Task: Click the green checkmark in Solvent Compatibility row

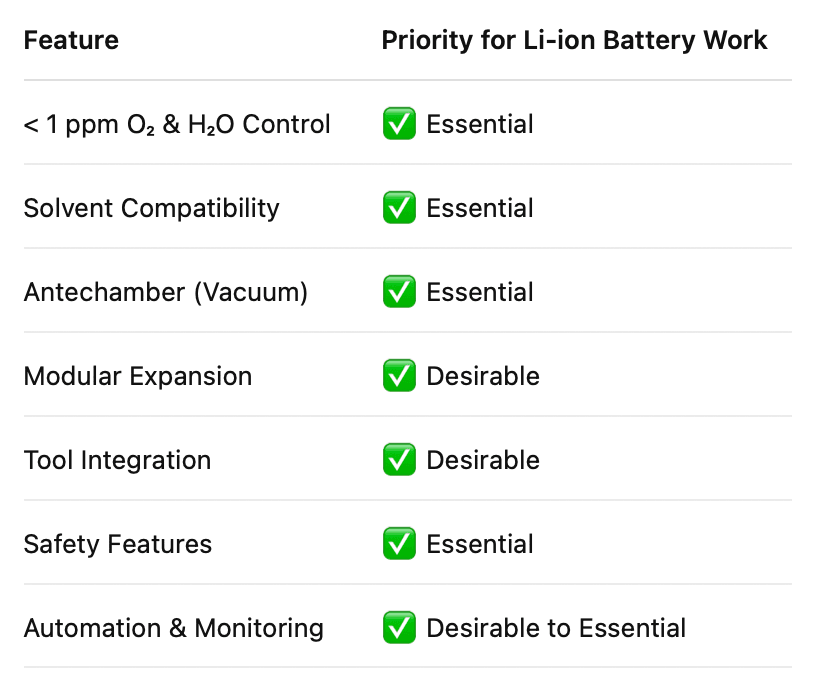Action: 399,208
